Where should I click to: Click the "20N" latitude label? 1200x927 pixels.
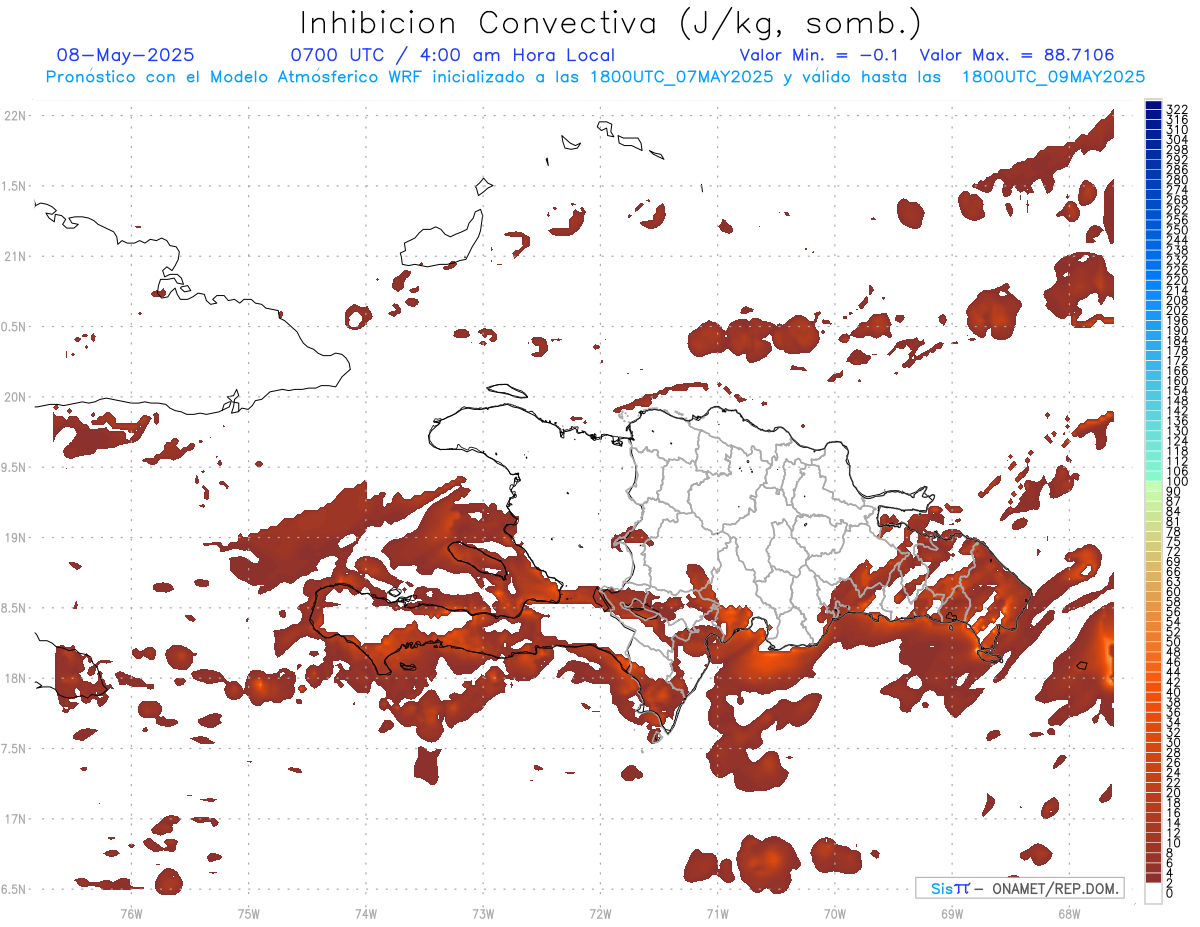point(15,397)
